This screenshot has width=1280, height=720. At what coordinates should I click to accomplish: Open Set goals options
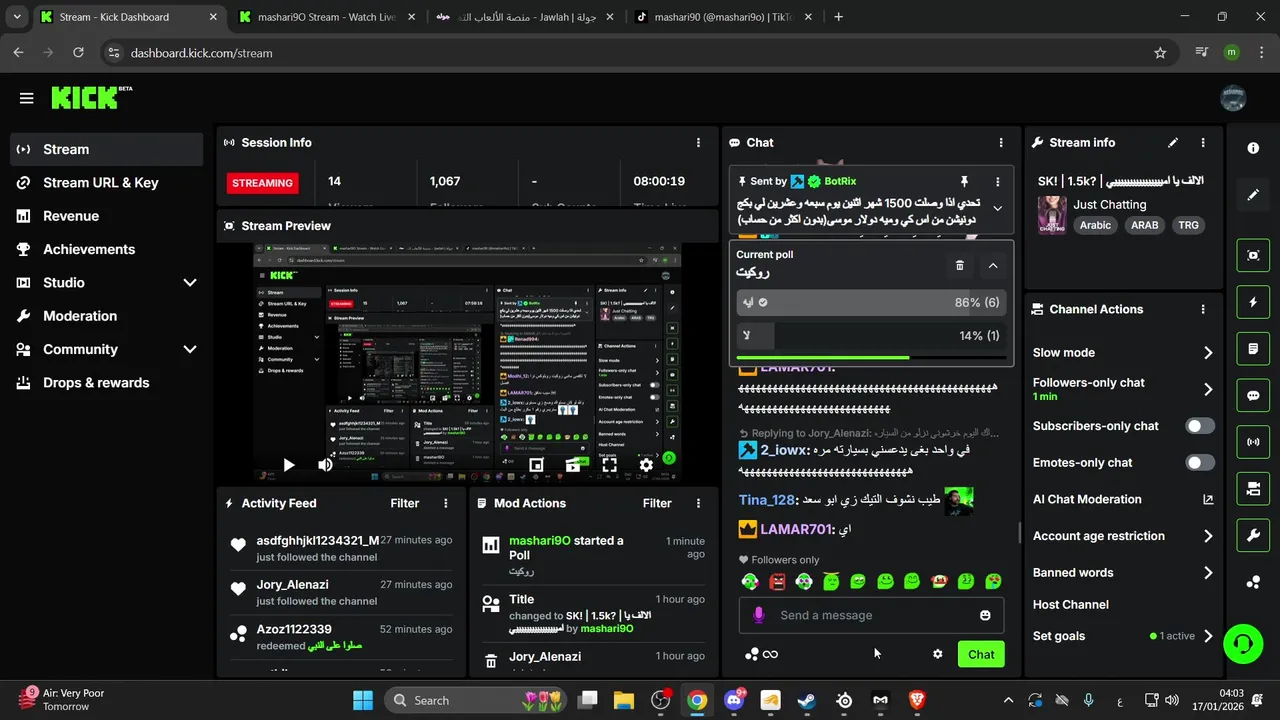1123,636
